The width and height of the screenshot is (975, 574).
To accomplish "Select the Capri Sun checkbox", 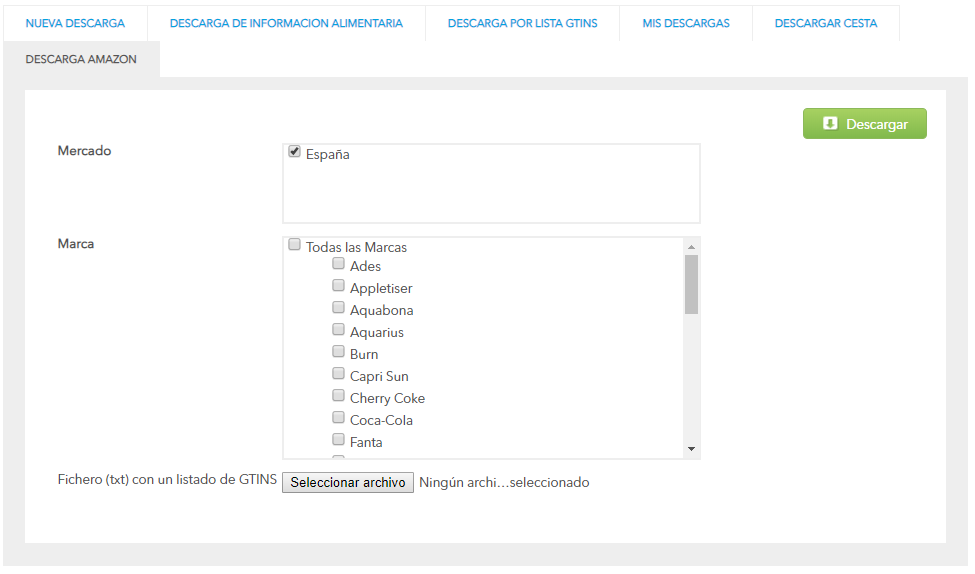I will (338, 373).
